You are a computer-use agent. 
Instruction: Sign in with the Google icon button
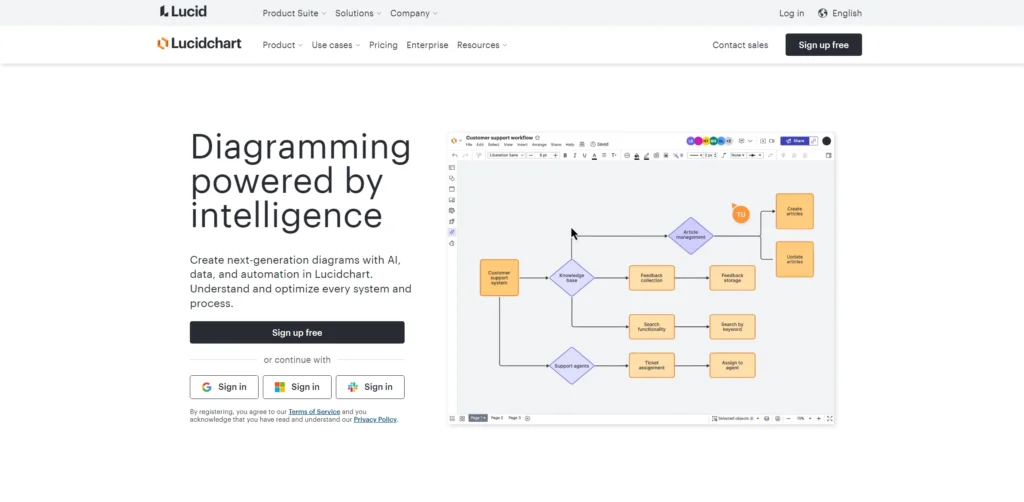tap(224, 387)
